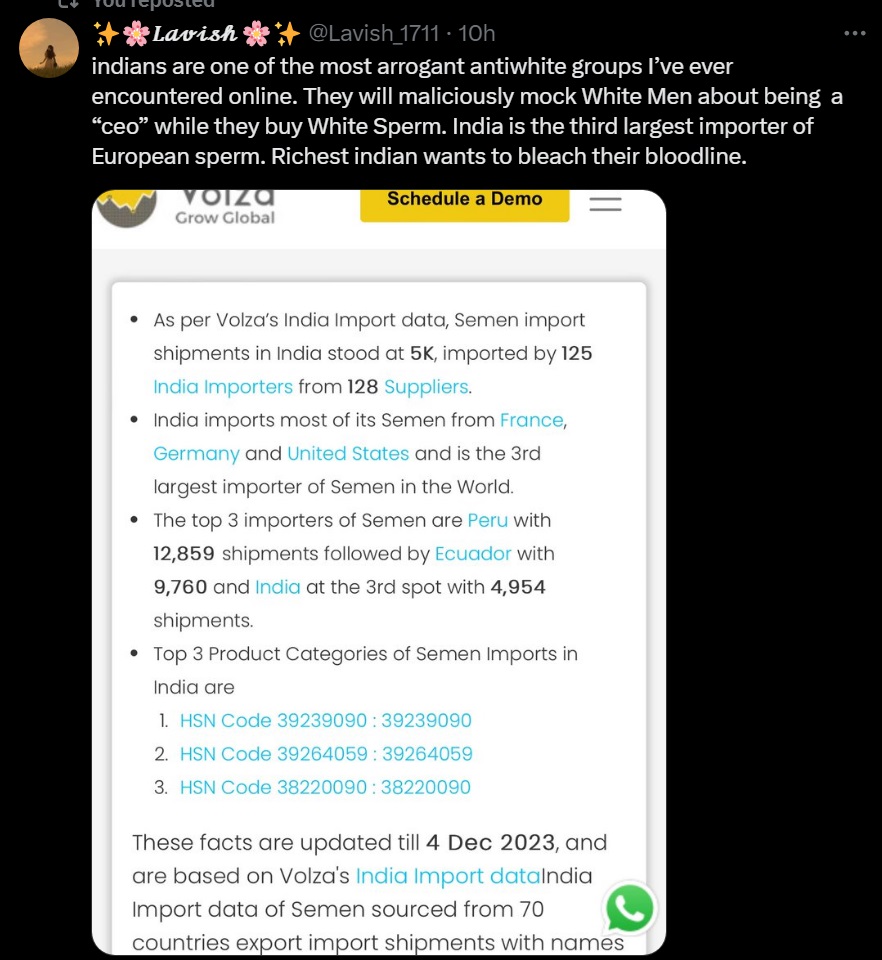Image resolution: width=882 pixels, height=960 pixels.
Task: Follow the Suppliers link
Action: [x=426, y=387]
